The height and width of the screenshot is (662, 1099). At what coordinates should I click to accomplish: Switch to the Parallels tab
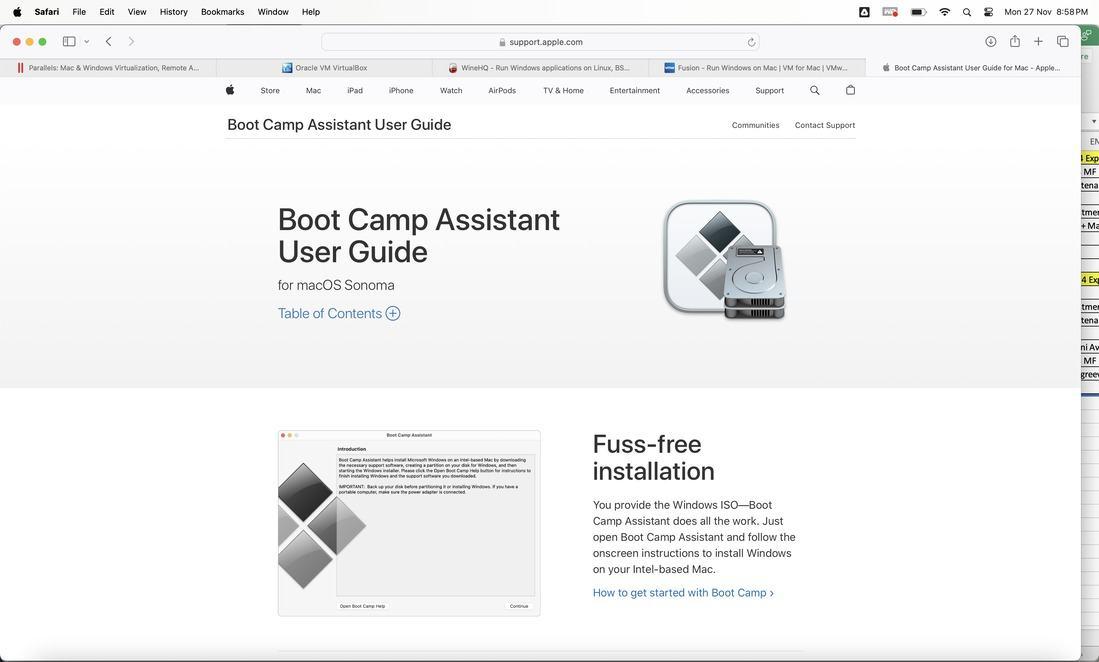click(109, 68)
